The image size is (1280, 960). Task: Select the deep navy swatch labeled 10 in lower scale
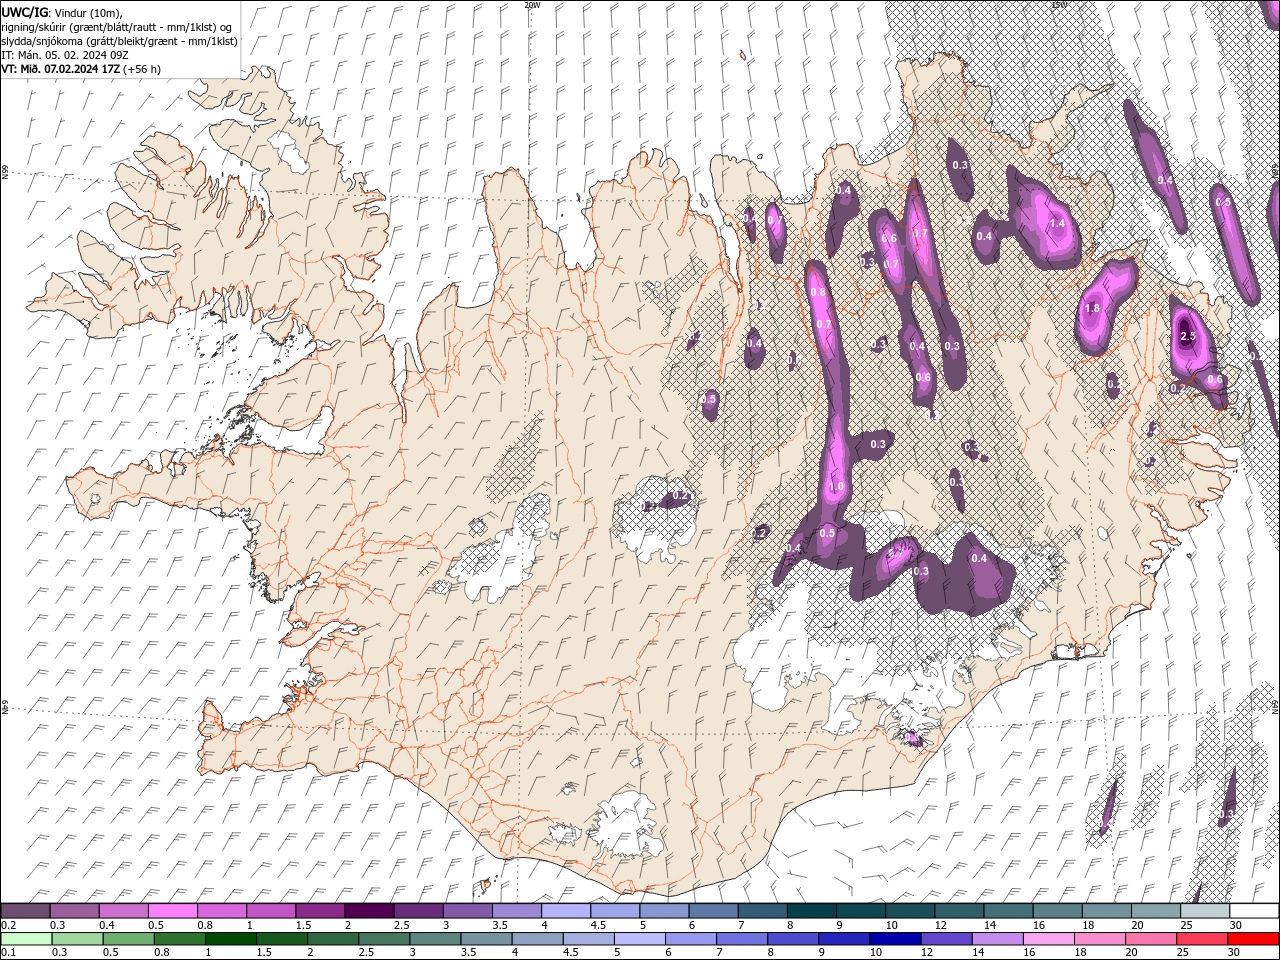[895, 938]
